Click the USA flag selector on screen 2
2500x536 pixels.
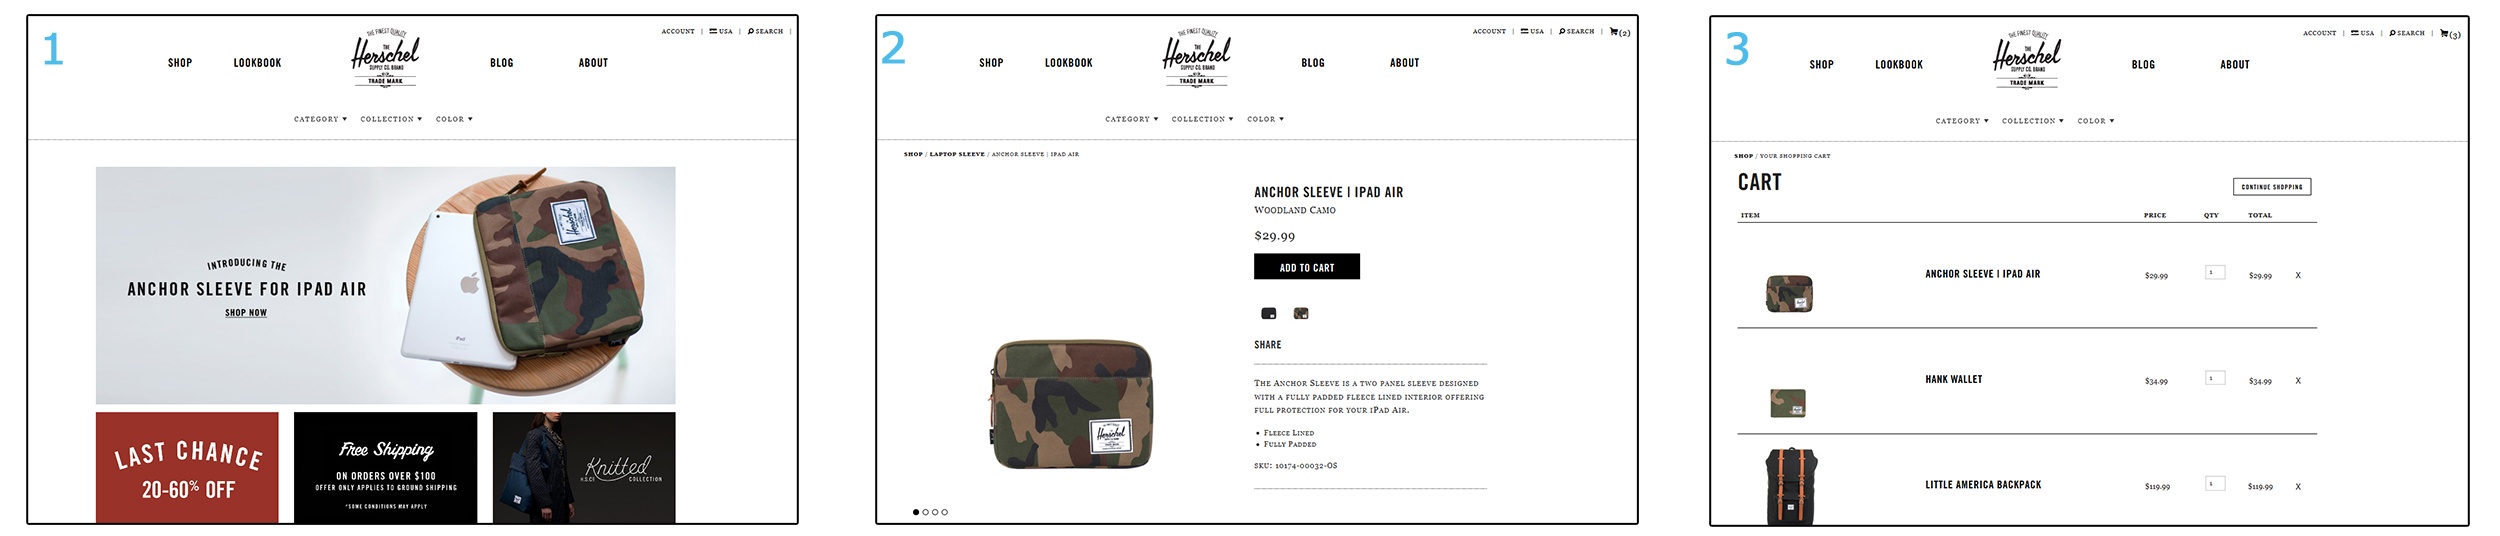[1532, 31]
